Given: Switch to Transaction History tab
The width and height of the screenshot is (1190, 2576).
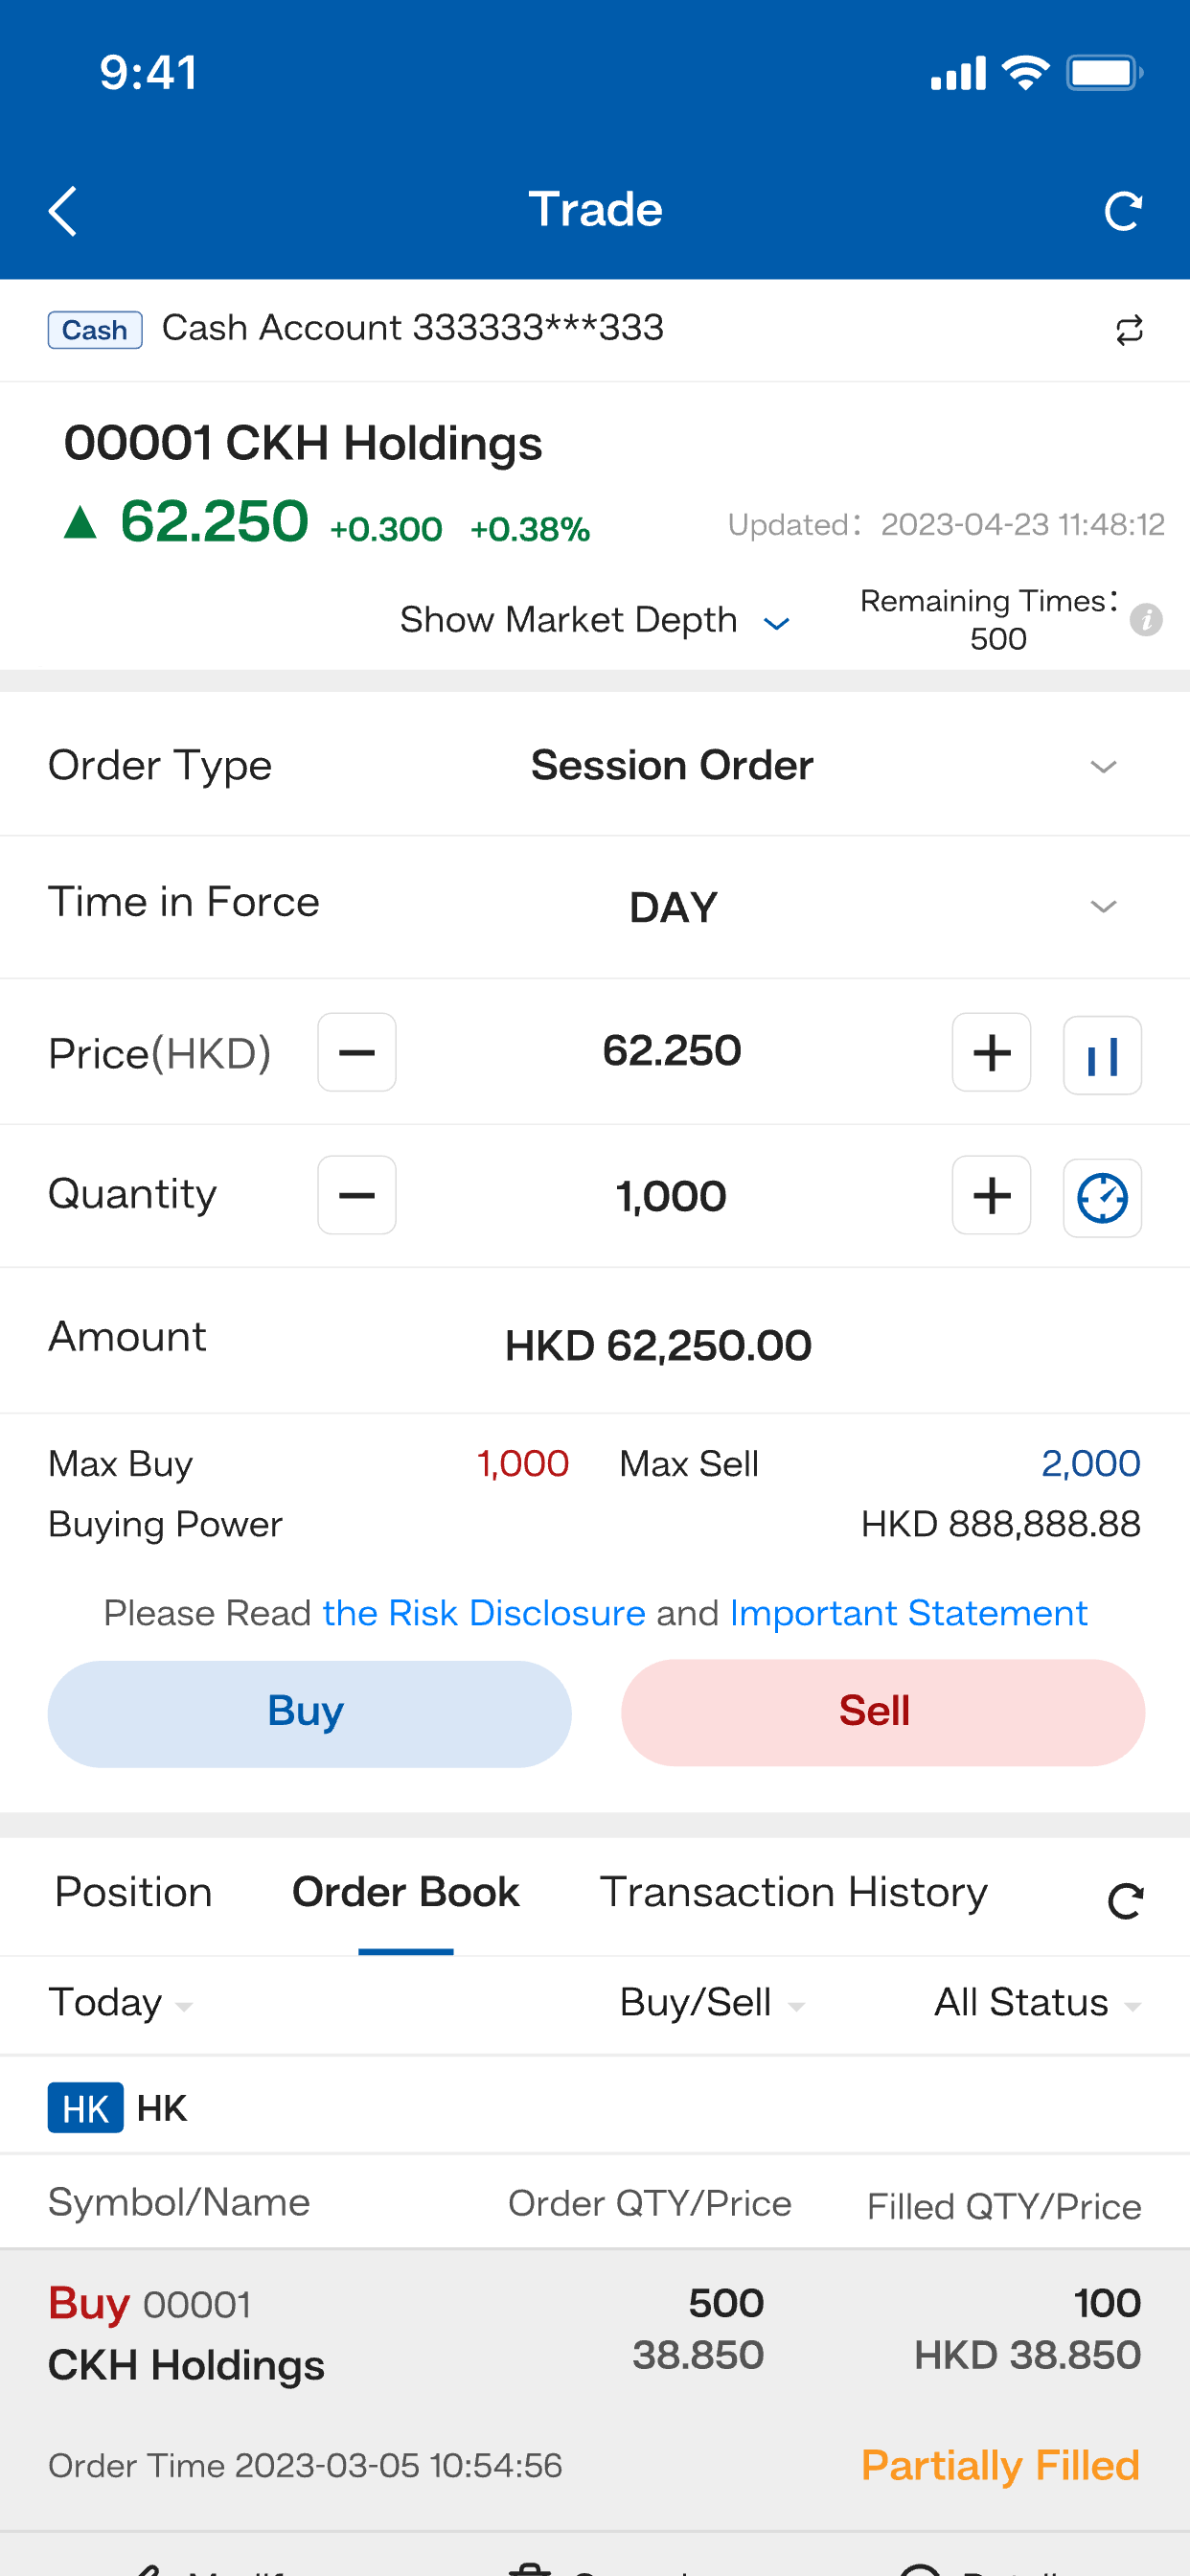Looking at the screenshot, I should click(x=793, y=1892).
